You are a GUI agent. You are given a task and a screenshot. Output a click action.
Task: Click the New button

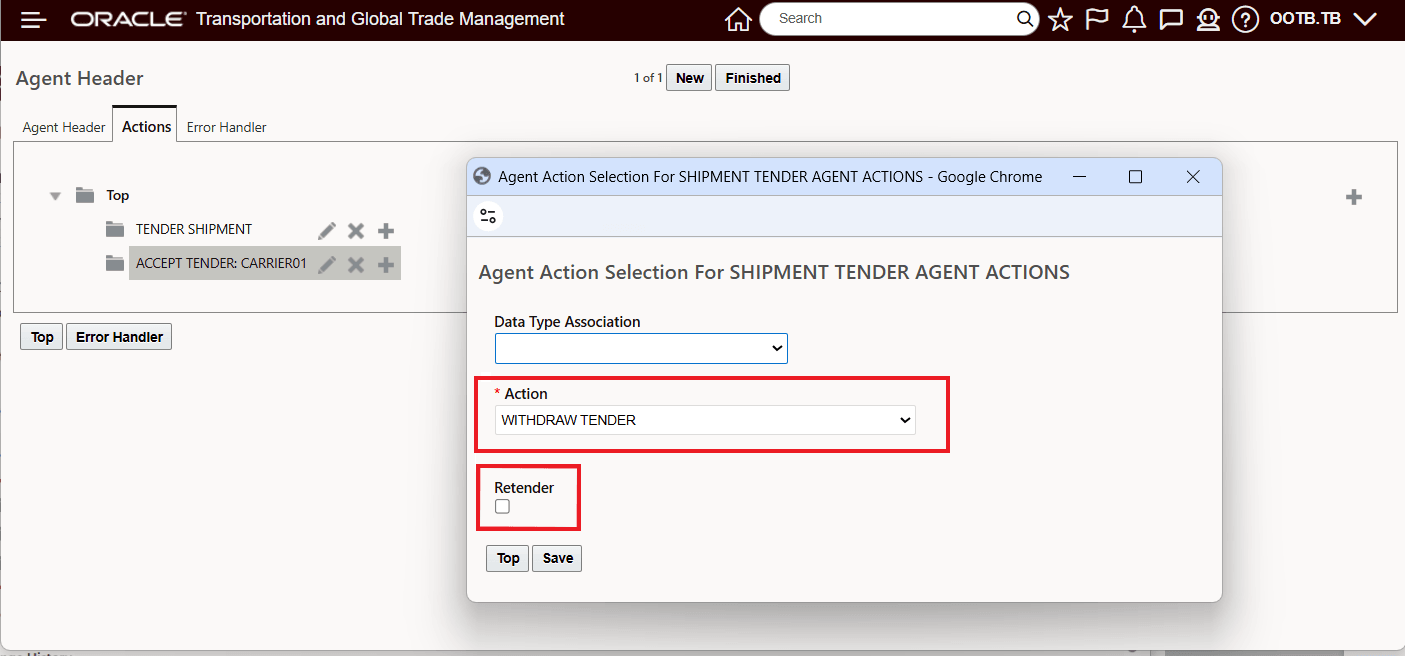pos(690,78)
